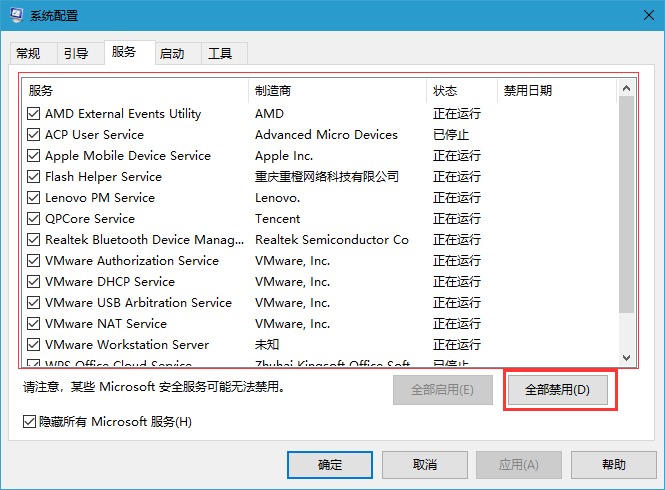Click the 全部禁用(D) button
The height and width of the screenshot is (490, 665).
(557, 390)
